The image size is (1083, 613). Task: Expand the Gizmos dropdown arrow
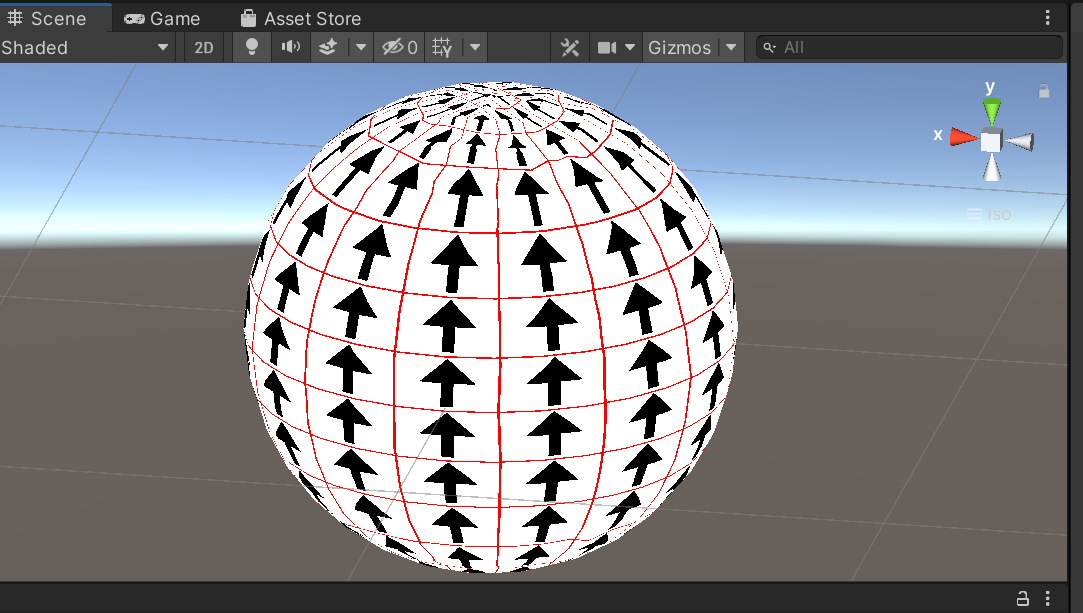coord(733,47)
